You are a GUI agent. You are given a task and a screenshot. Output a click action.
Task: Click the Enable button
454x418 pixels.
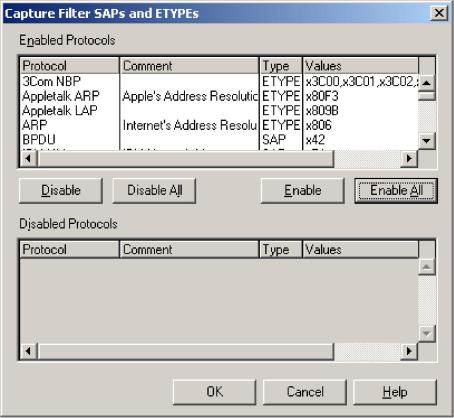coord(302,191)
